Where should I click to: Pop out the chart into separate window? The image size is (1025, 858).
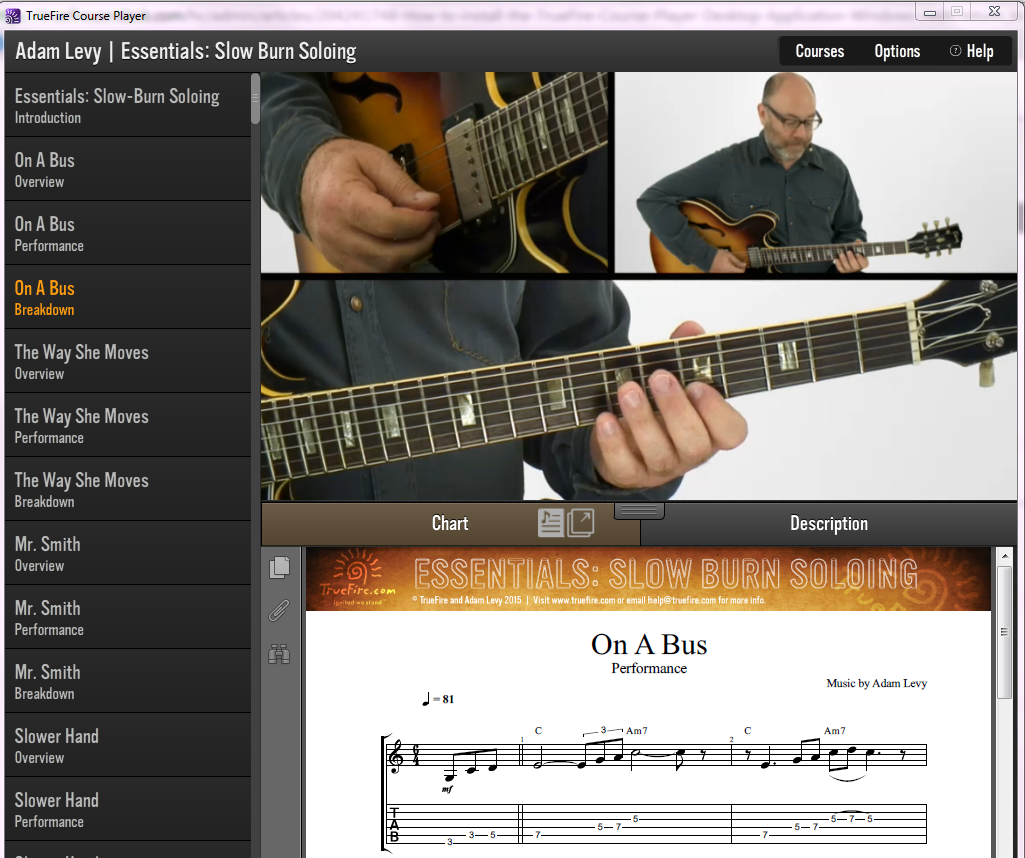tap(581, 523)
